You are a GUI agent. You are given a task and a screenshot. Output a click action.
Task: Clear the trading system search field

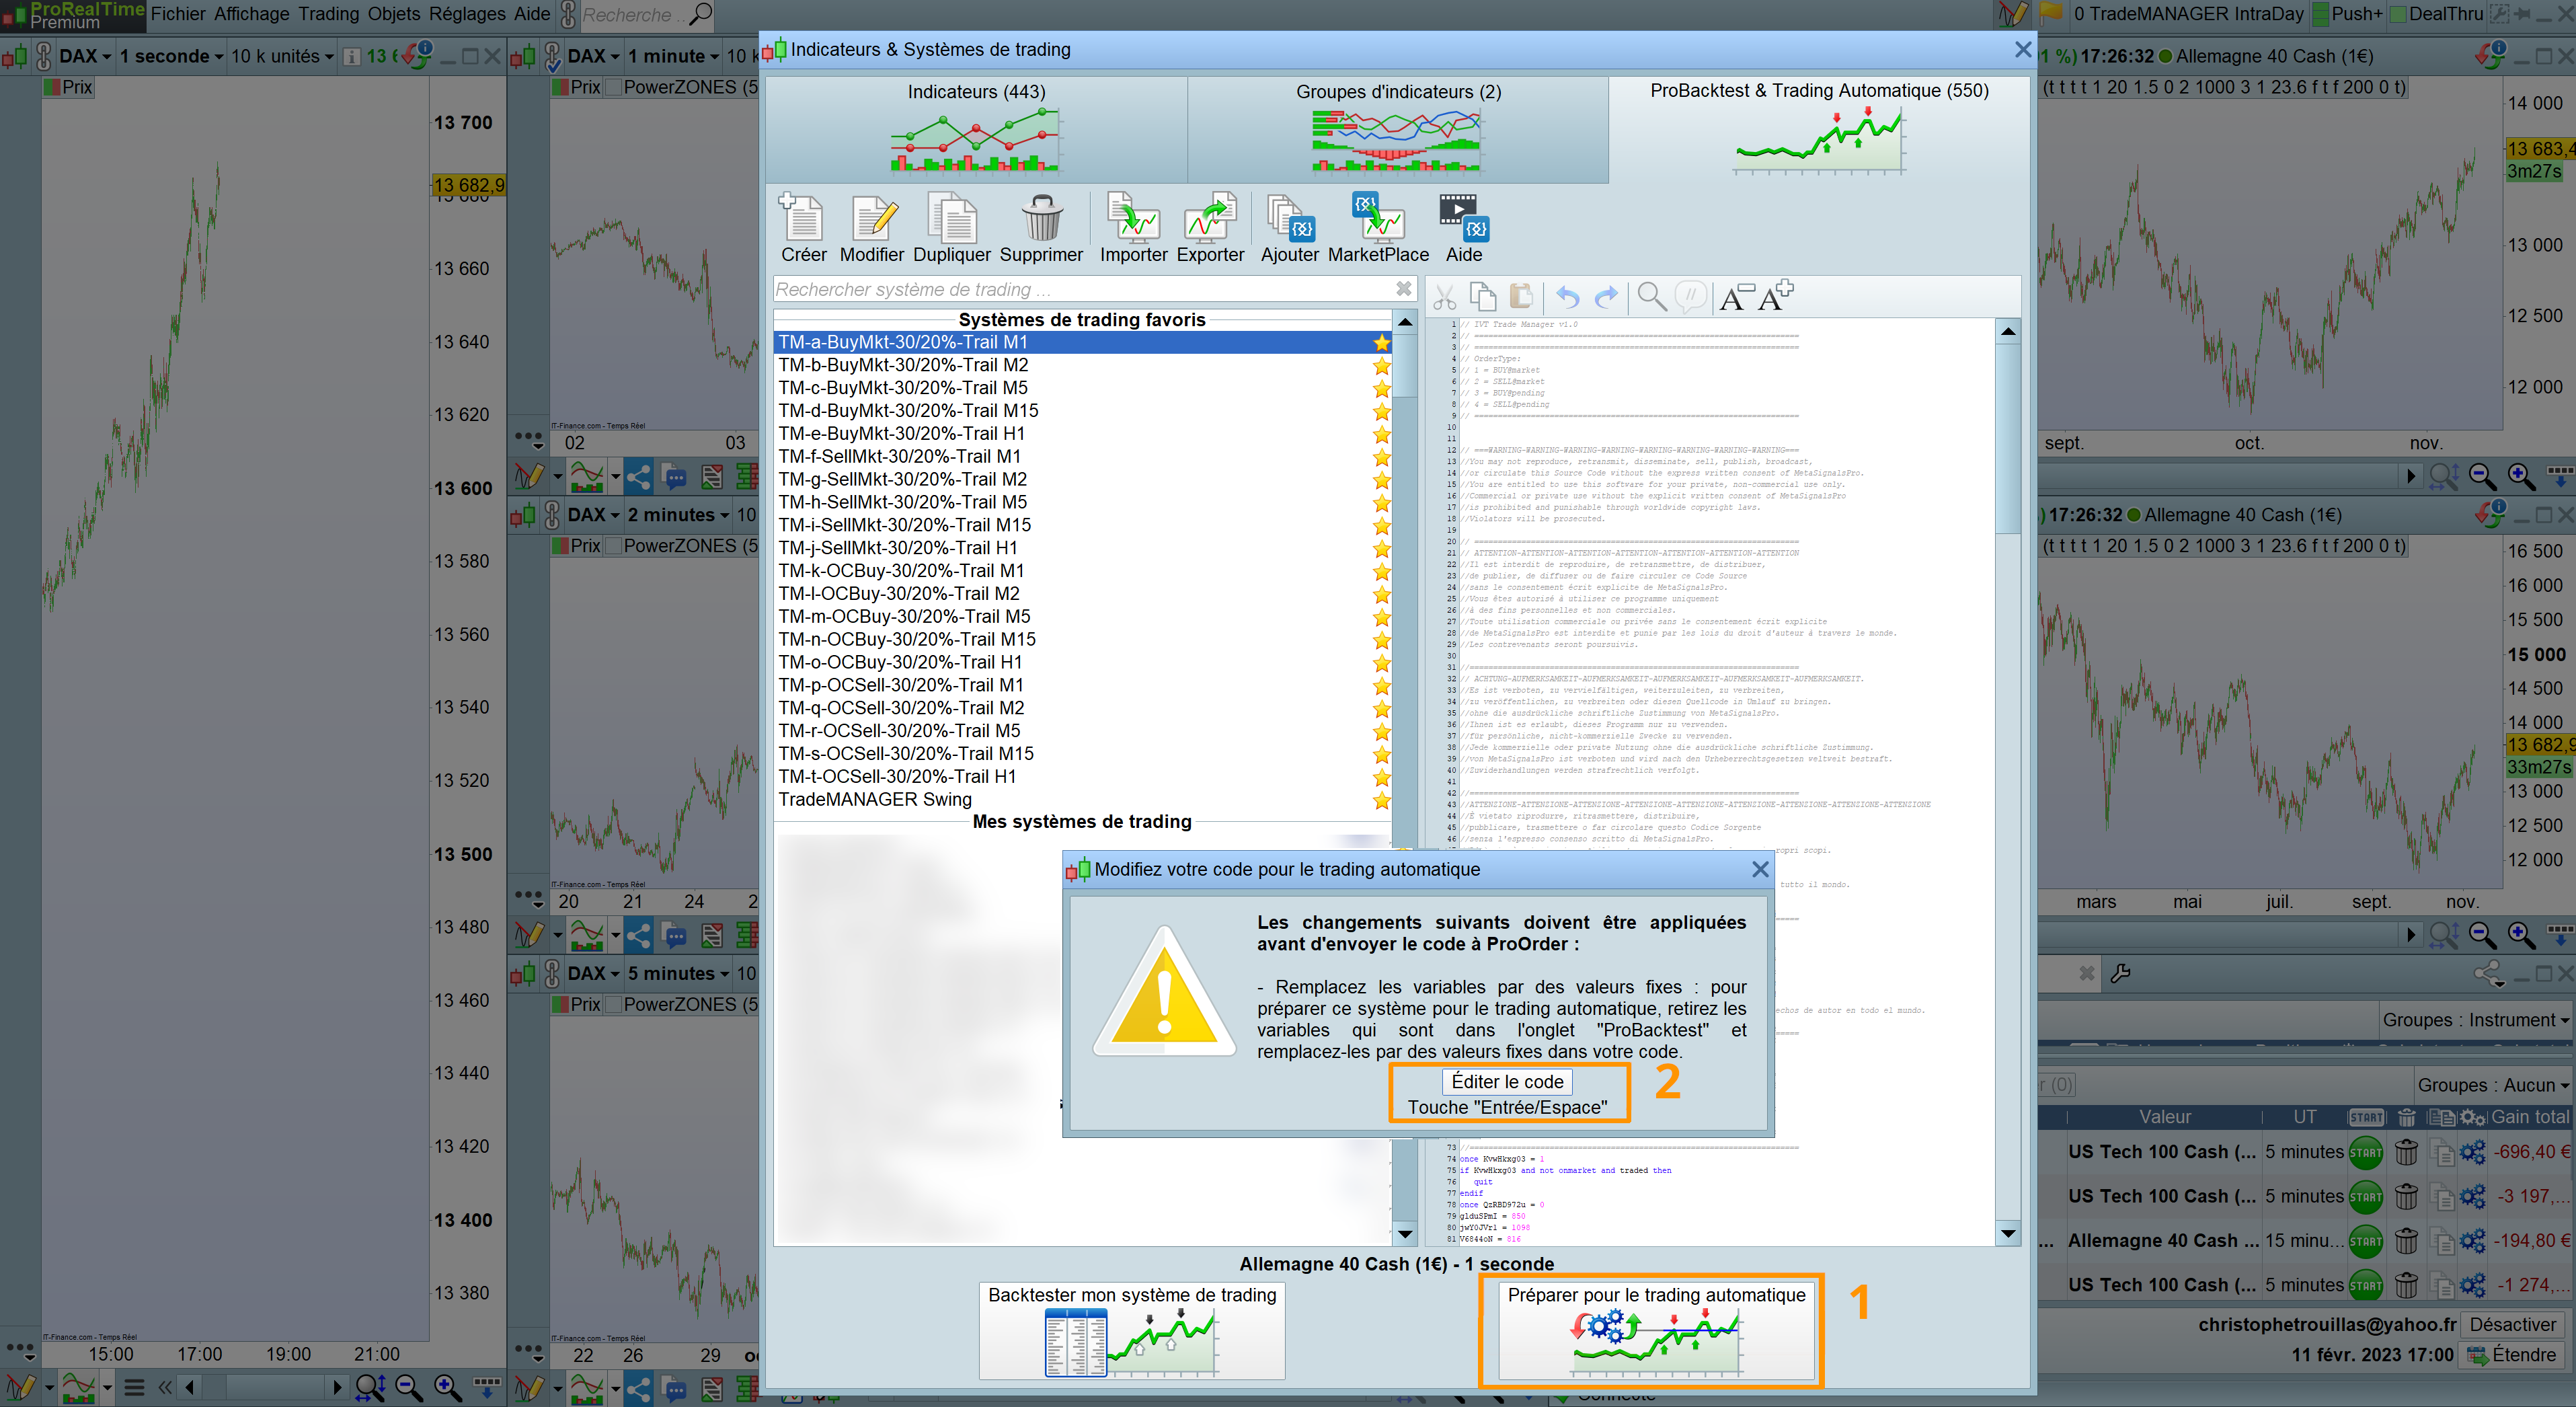pyautogui.click(x=1404, y=289)
